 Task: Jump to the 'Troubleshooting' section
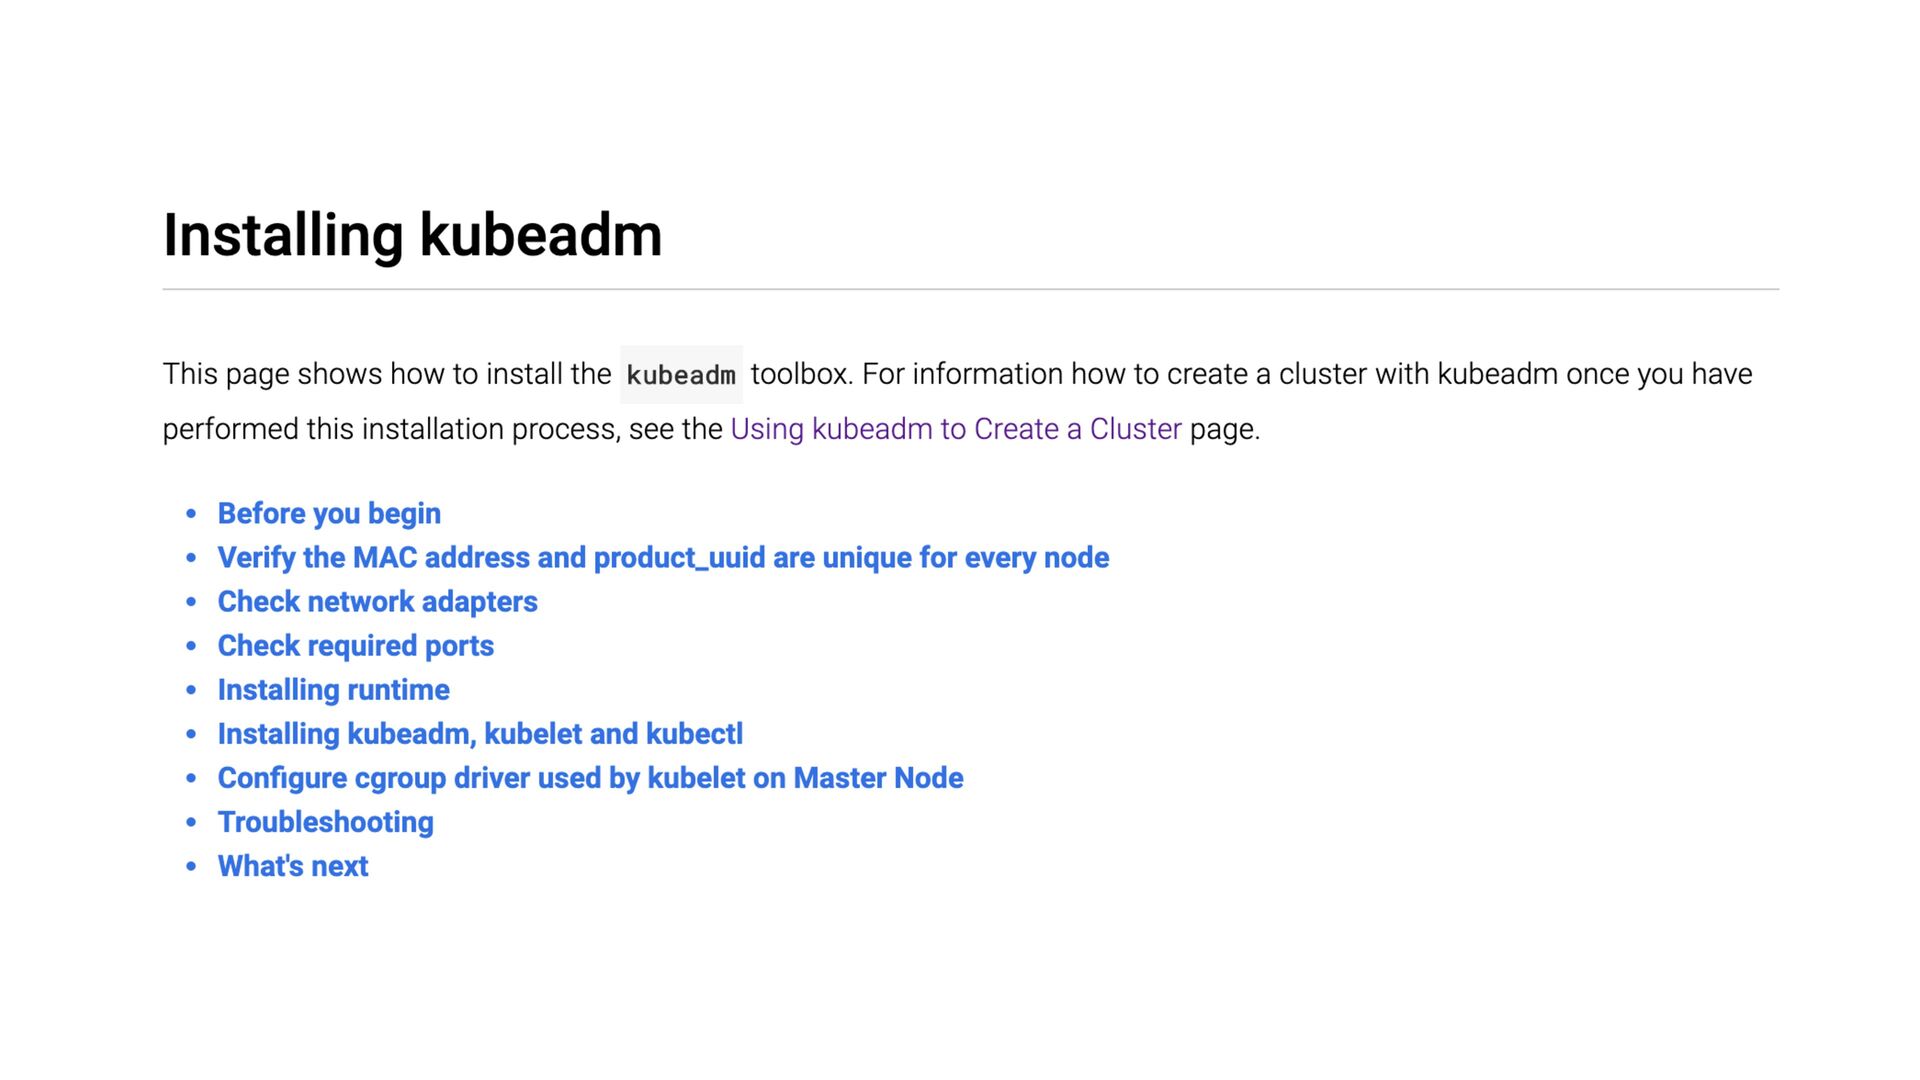click(x=325, y=821)
